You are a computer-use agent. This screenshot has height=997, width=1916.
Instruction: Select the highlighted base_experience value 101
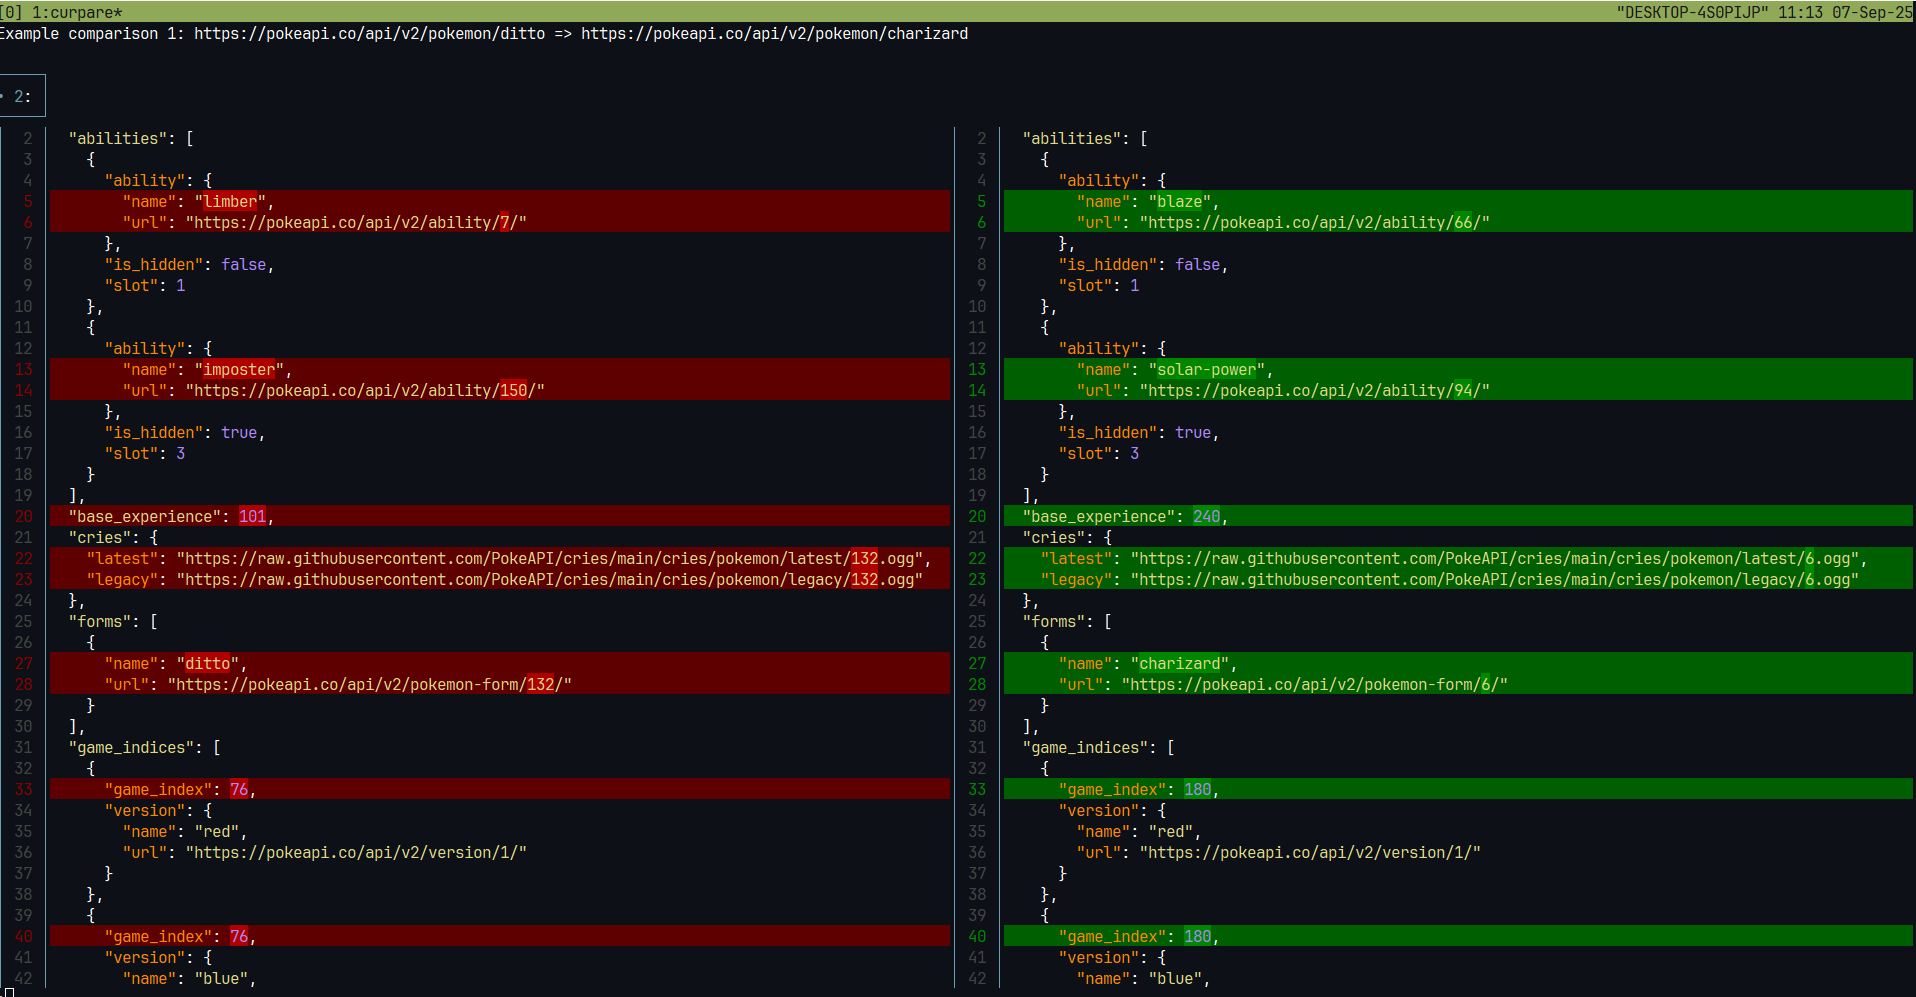252,516
